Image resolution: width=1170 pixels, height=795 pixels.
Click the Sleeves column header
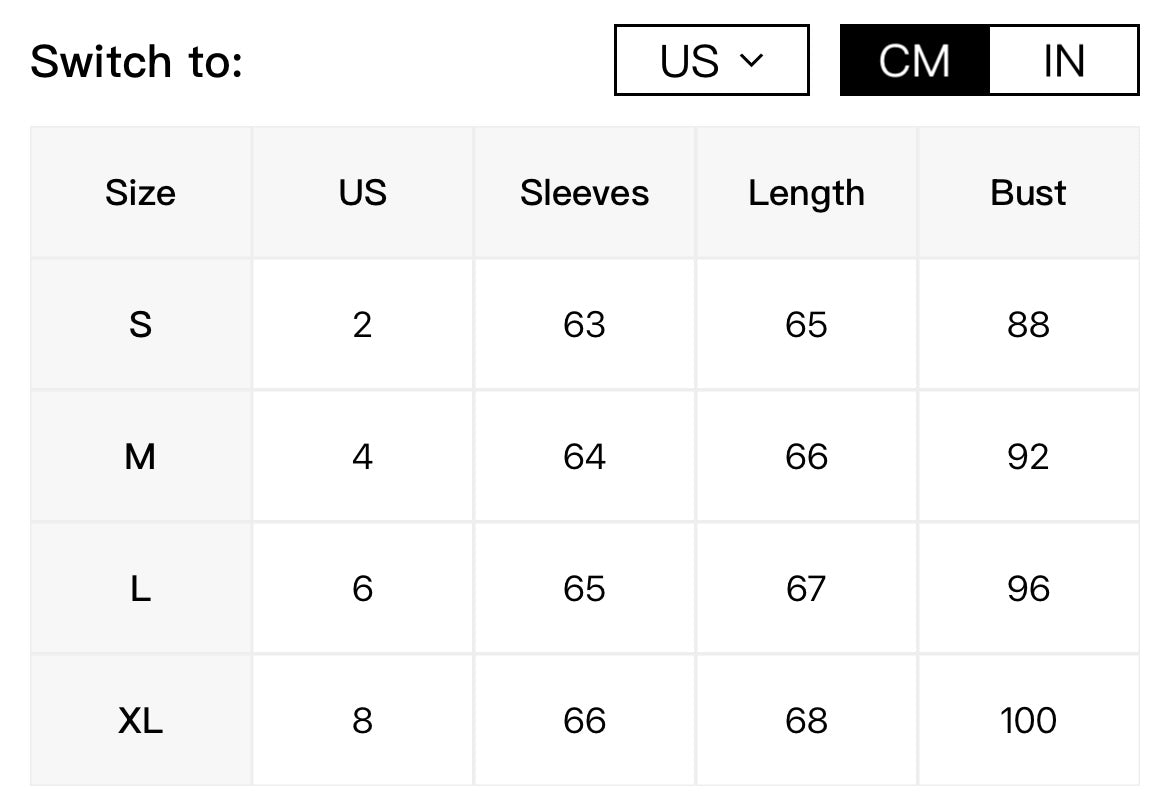[x=584, y=193]
